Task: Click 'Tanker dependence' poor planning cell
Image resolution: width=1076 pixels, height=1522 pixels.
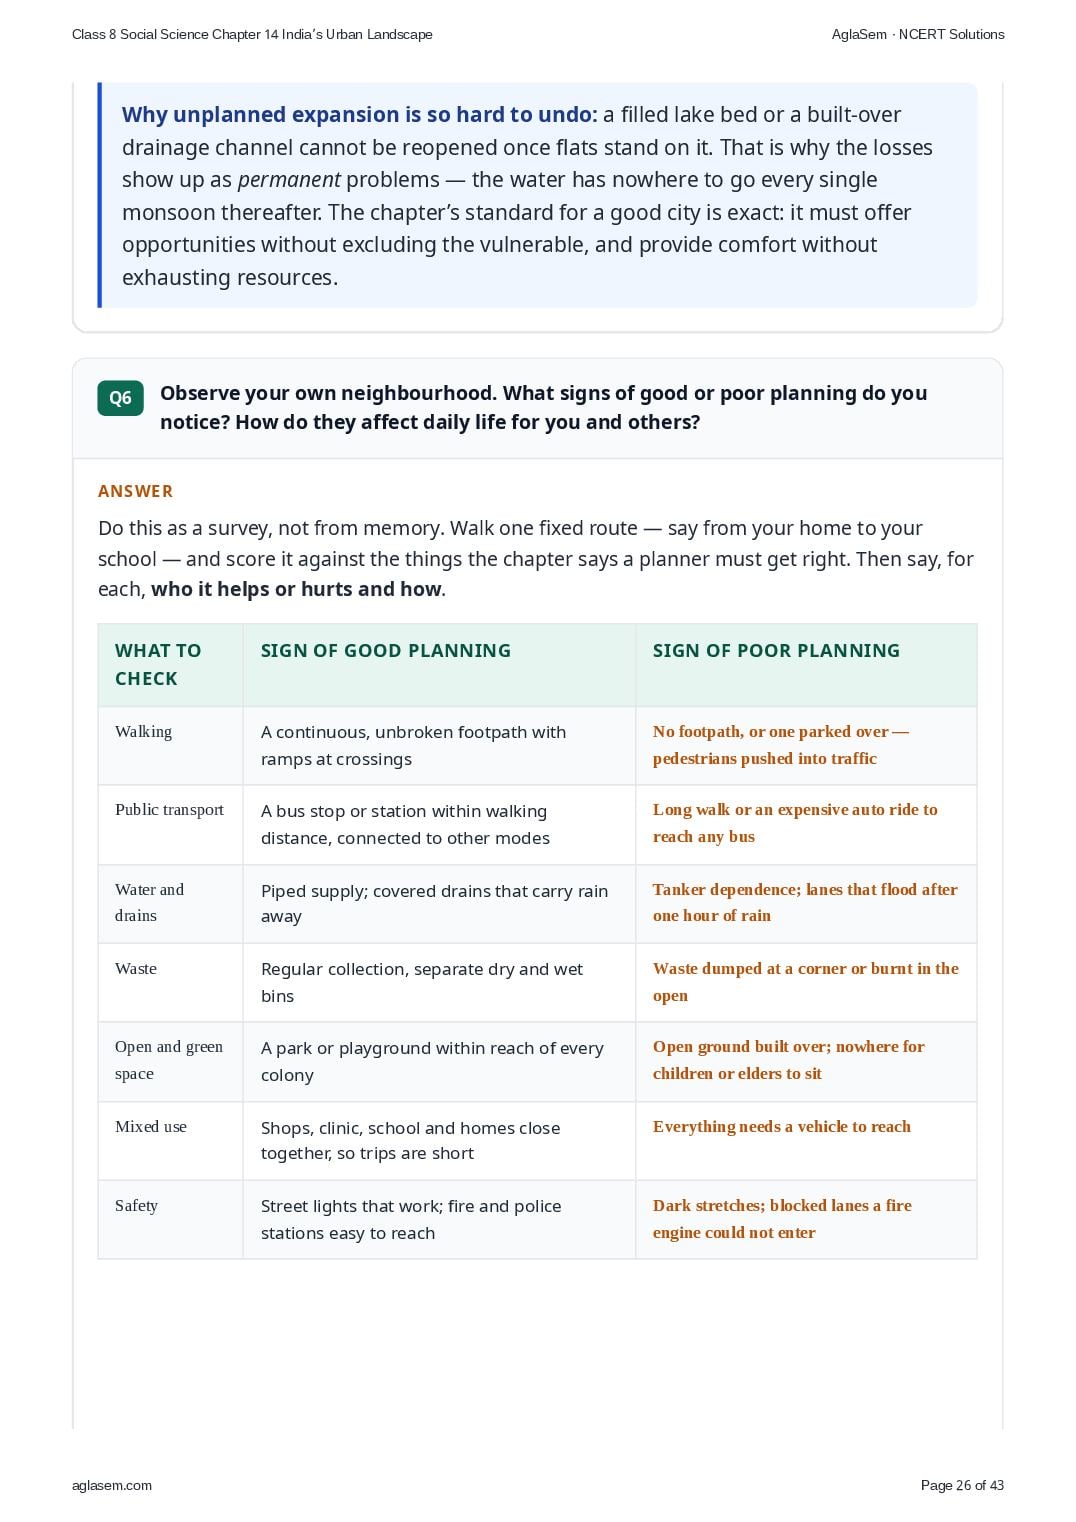Action: pyautogui.click(x=805, y=902)
